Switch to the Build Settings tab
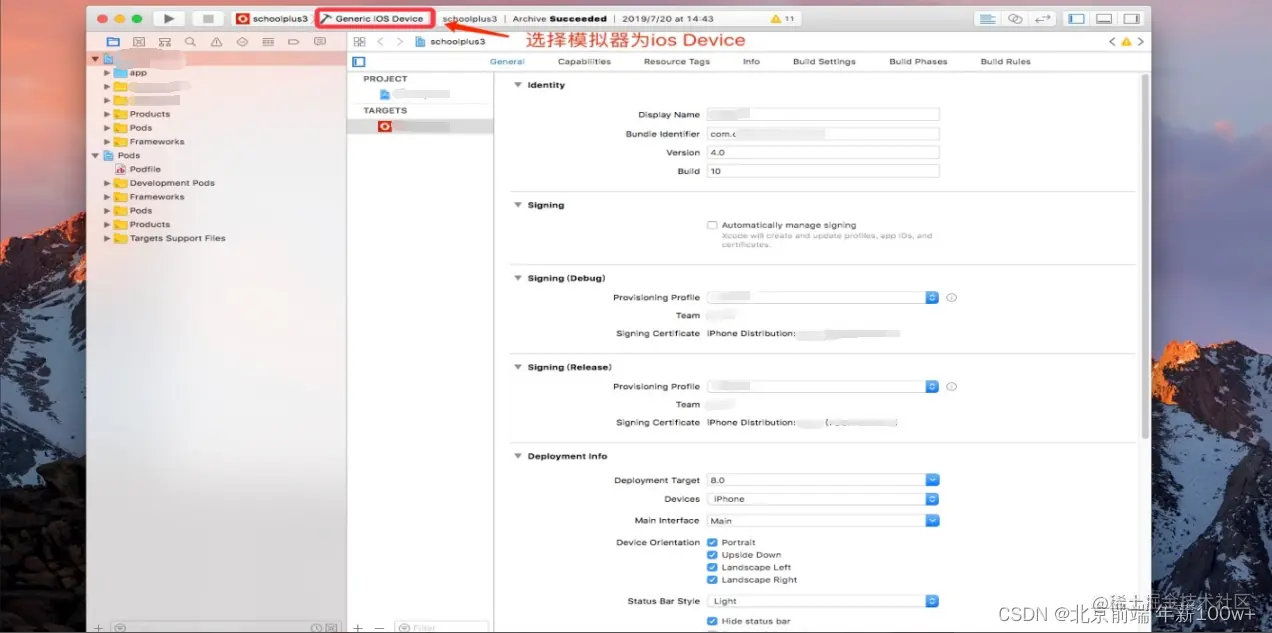Viewport: 1272px width, 633px height. (x=824, y=62)
